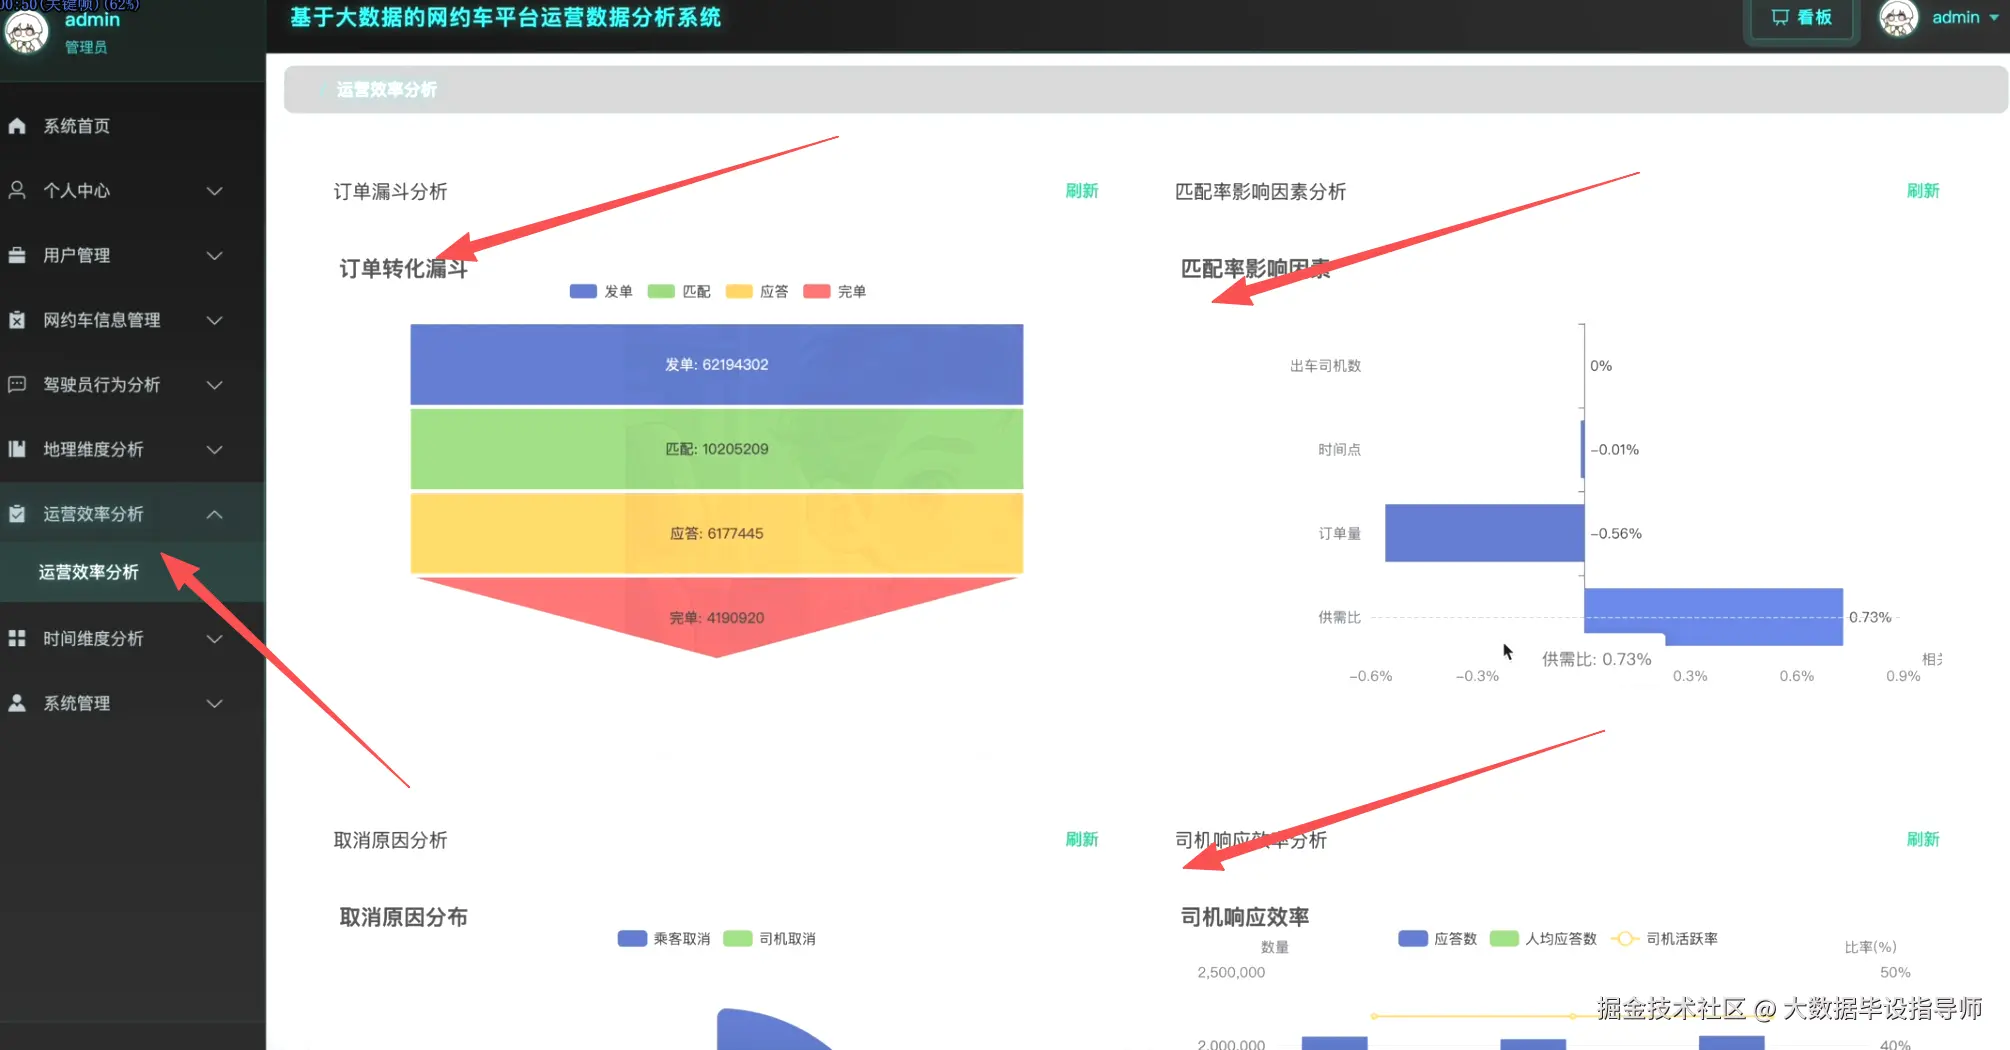Image resolution: width=2010 pixels, height=1050 pixels.
Task: Click the blue 发单 funnel segment
Action: pyautogui.click(x=717, y=364)
